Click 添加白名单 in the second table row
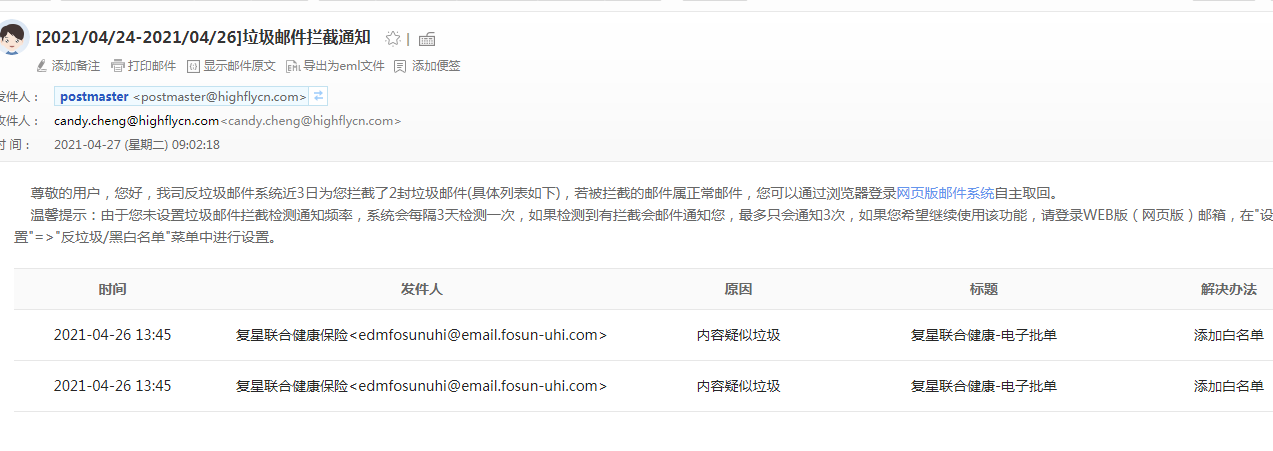The height and width of the screenshot is (451, 1273). coord(1228,386)
